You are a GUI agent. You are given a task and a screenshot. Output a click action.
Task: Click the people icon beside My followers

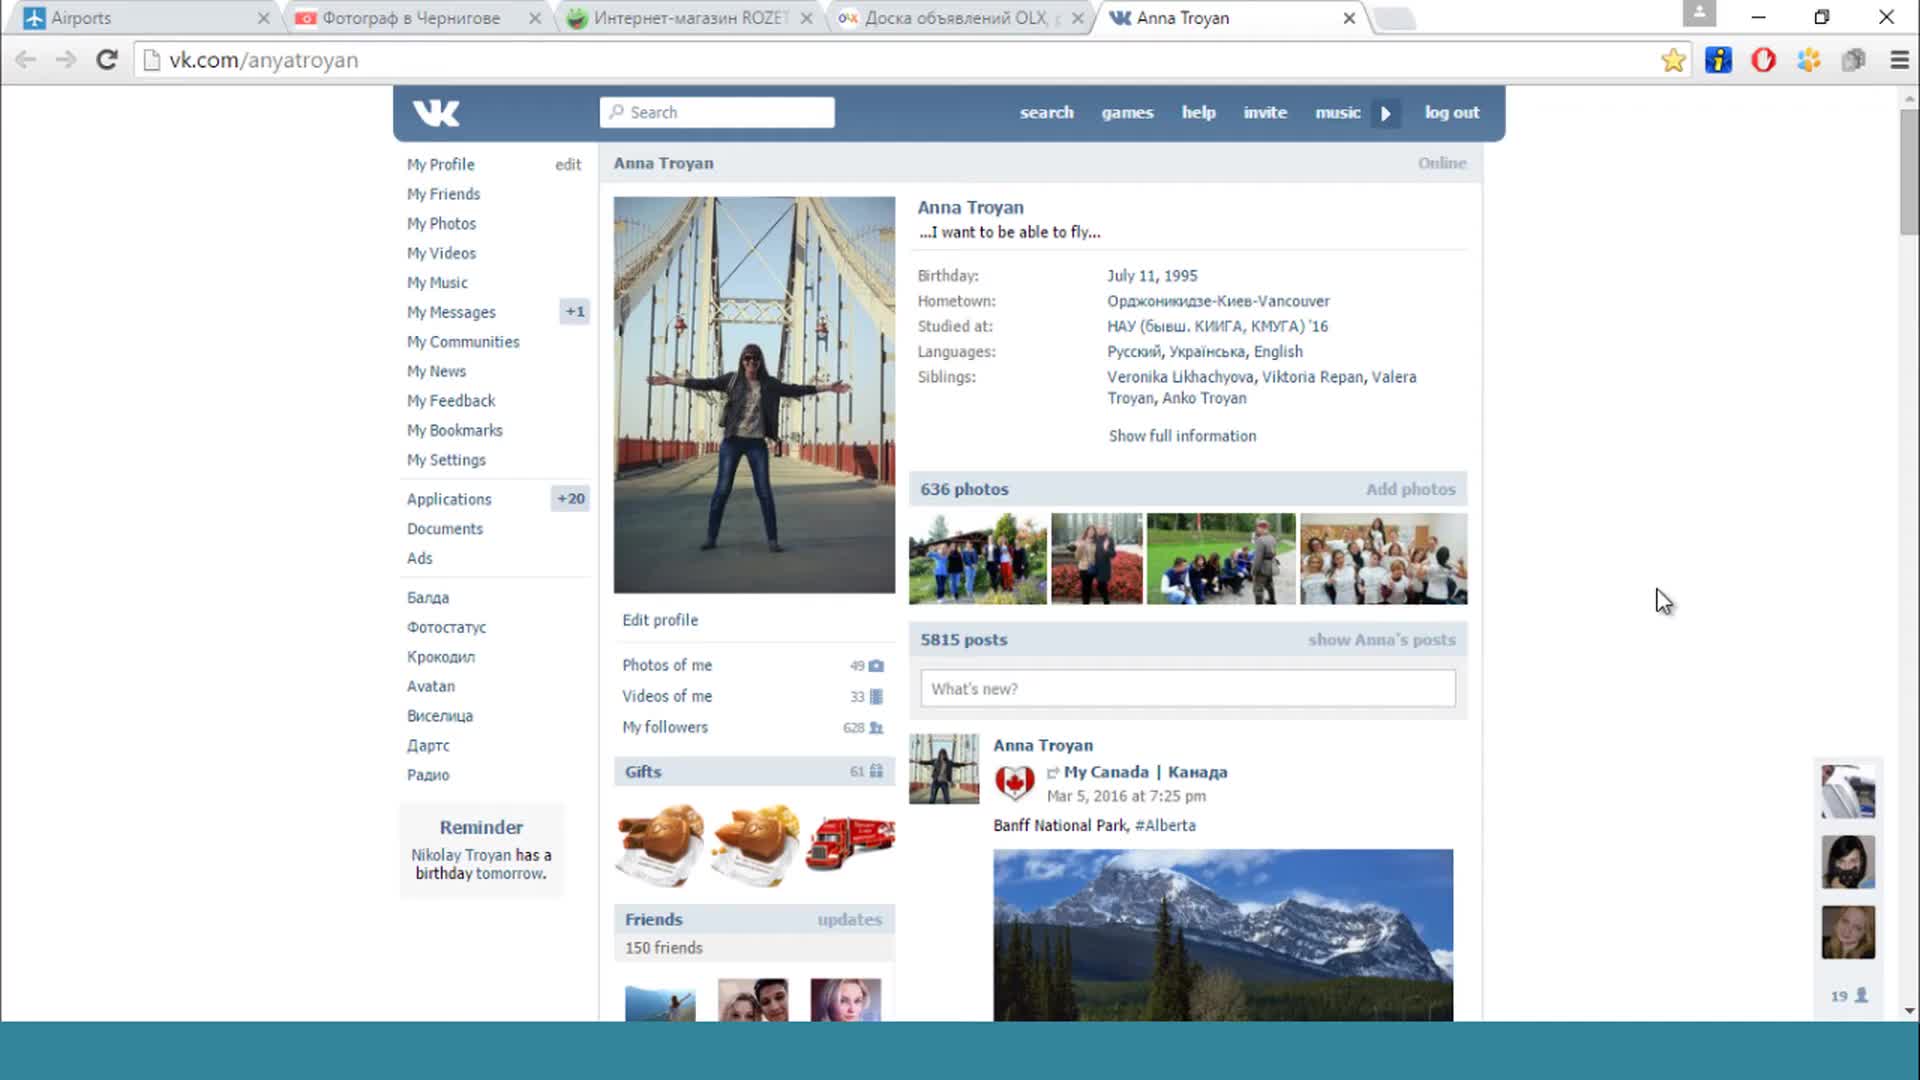(876, 728)
